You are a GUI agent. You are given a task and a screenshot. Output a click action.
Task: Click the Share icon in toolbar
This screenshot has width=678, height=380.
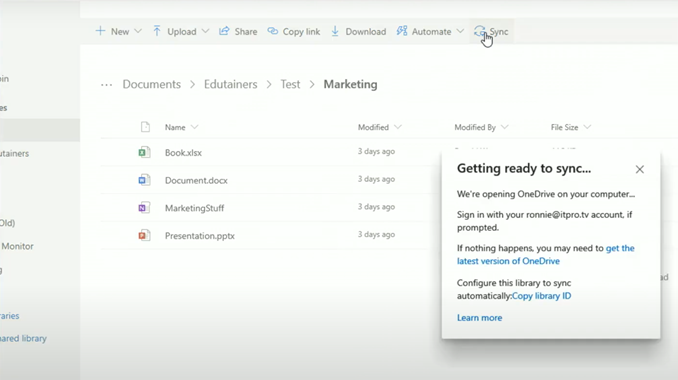pyautogui.click(x=224, y=31)
